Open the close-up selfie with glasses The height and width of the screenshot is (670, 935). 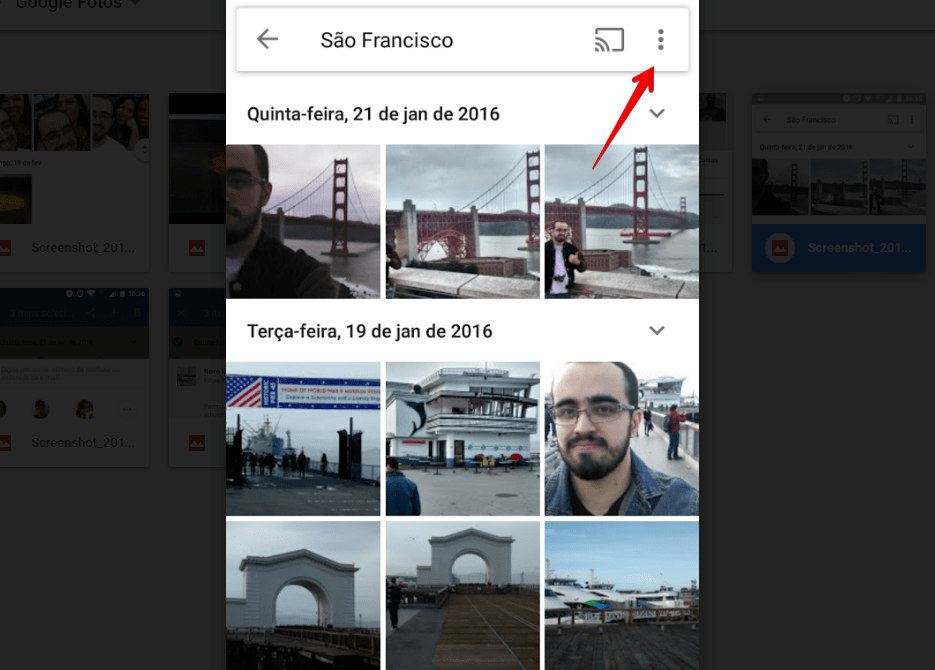(x=621, y=439)
